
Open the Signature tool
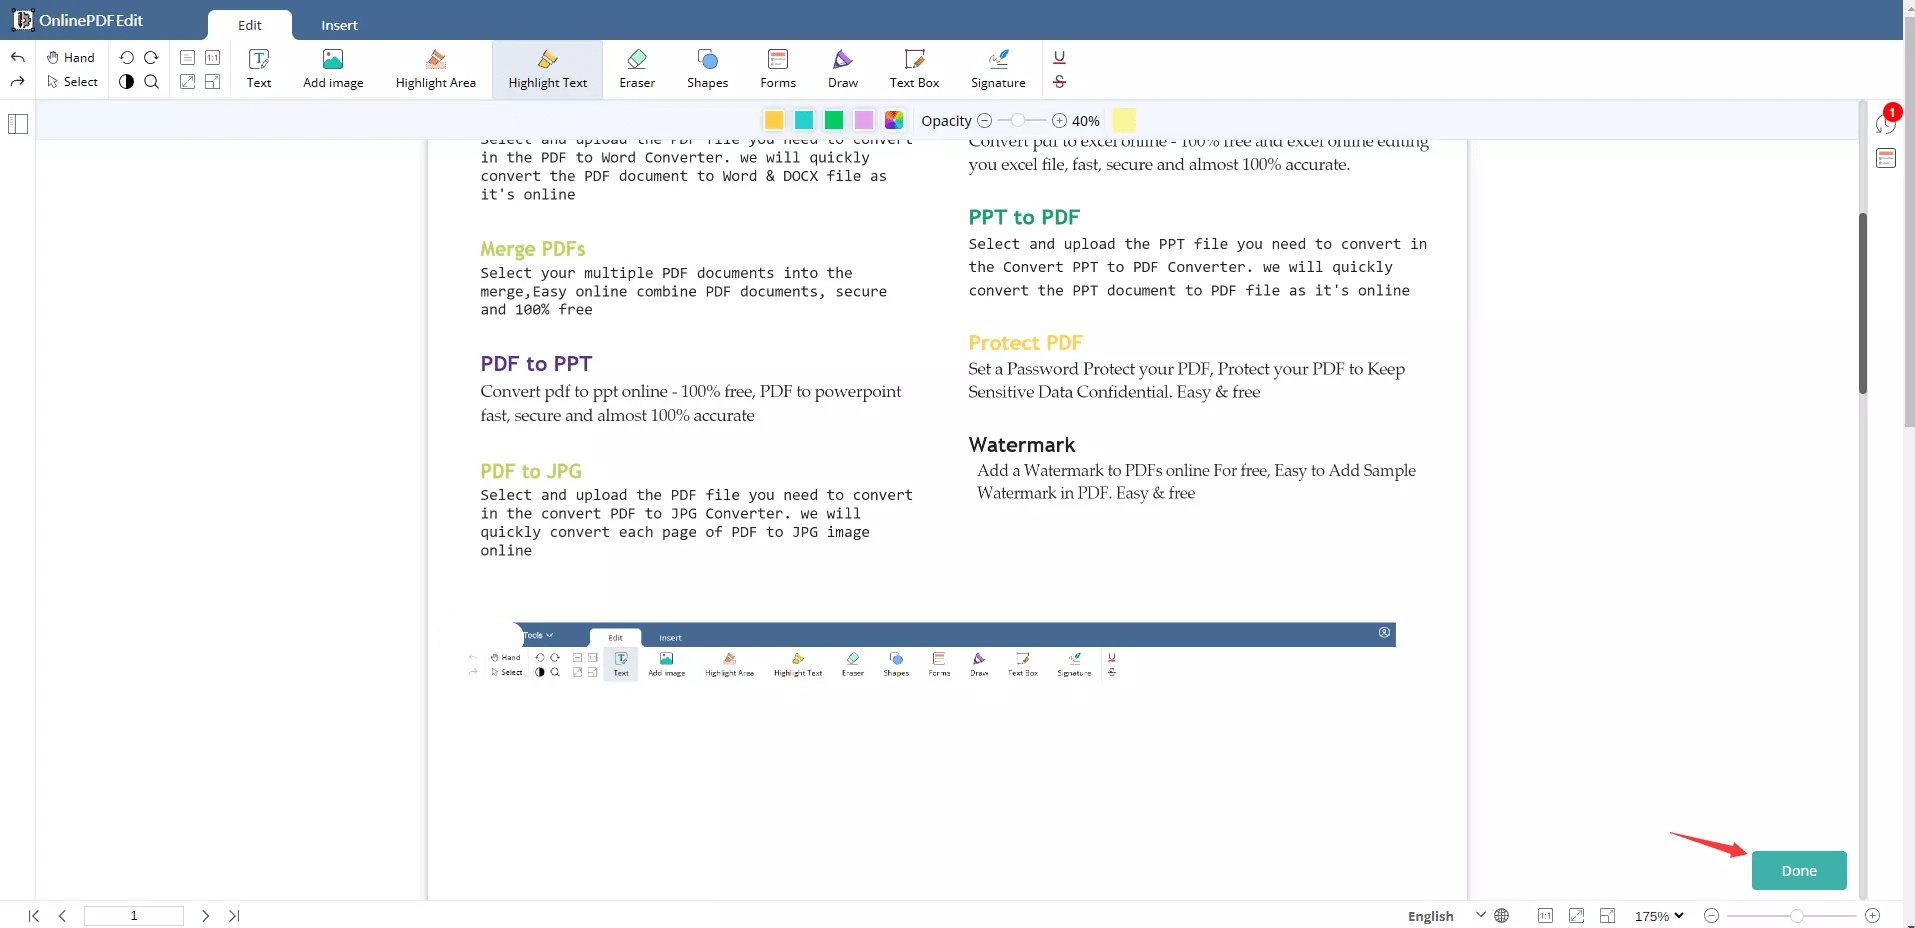[999, 68]
